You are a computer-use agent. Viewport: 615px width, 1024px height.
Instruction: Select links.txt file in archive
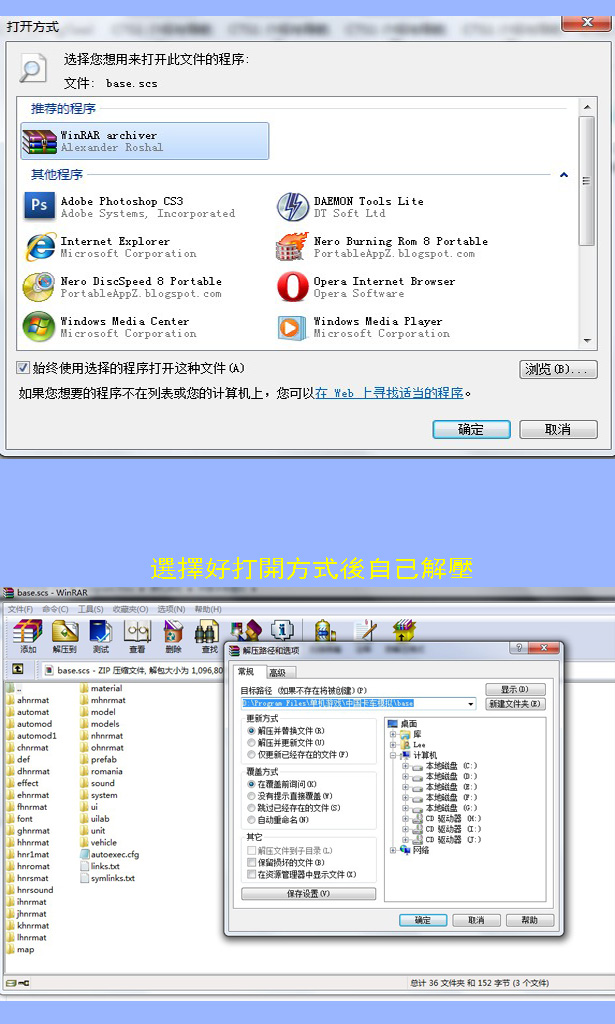[x=100, y=866]
